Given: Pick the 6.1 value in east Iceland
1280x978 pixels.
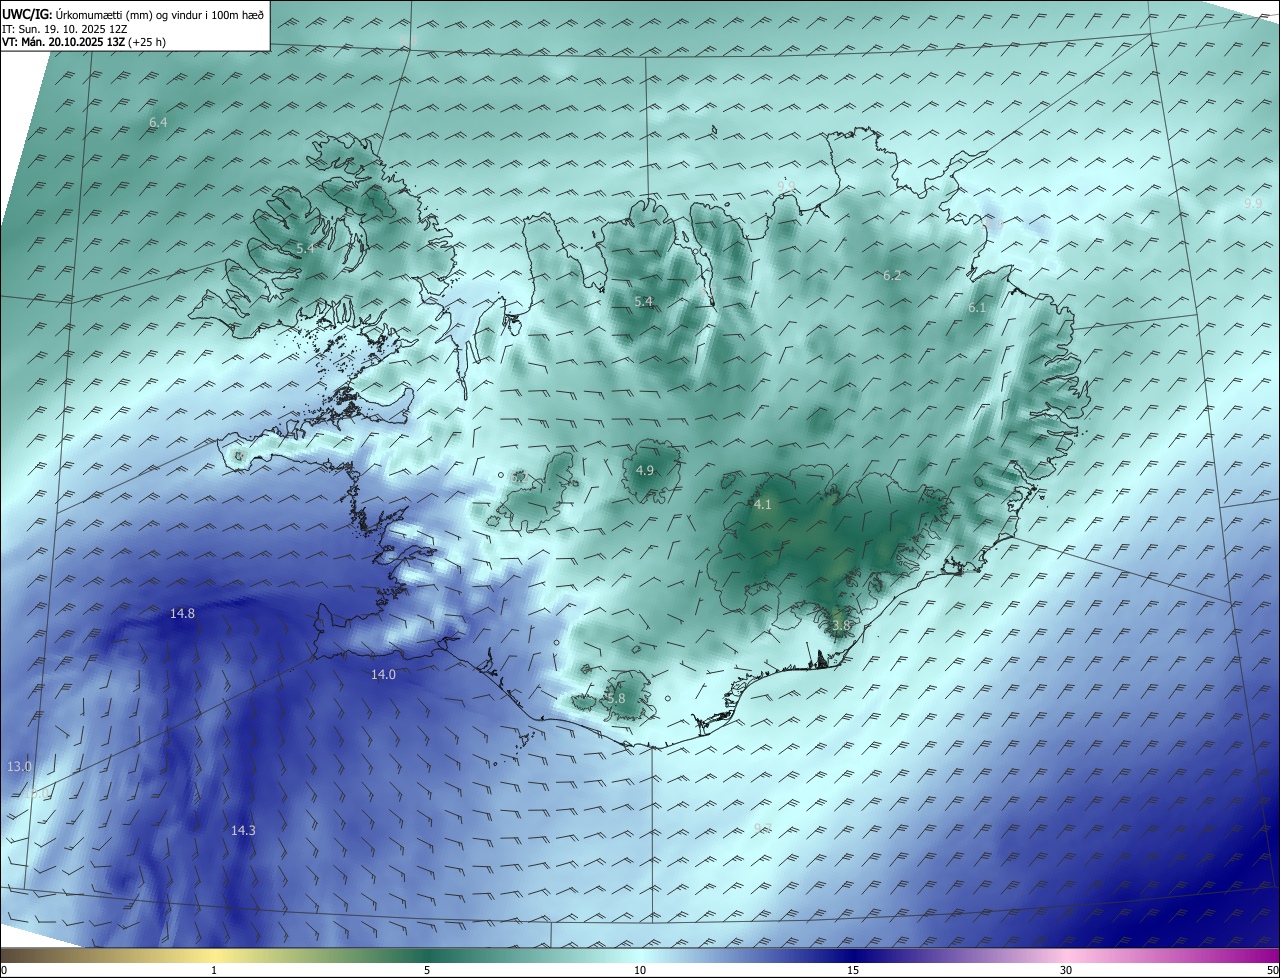Looking at the screenshot, I should [x=977, y=308].
